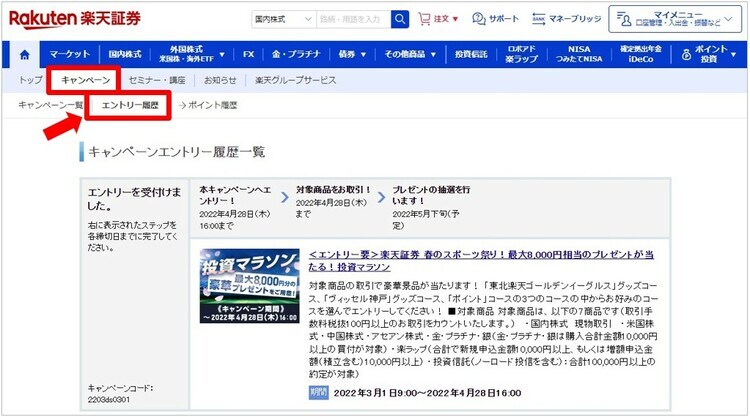The image size is (750, 417).
Task: Open the 国内株式 navigation menu
Action: tap(125, 55)
